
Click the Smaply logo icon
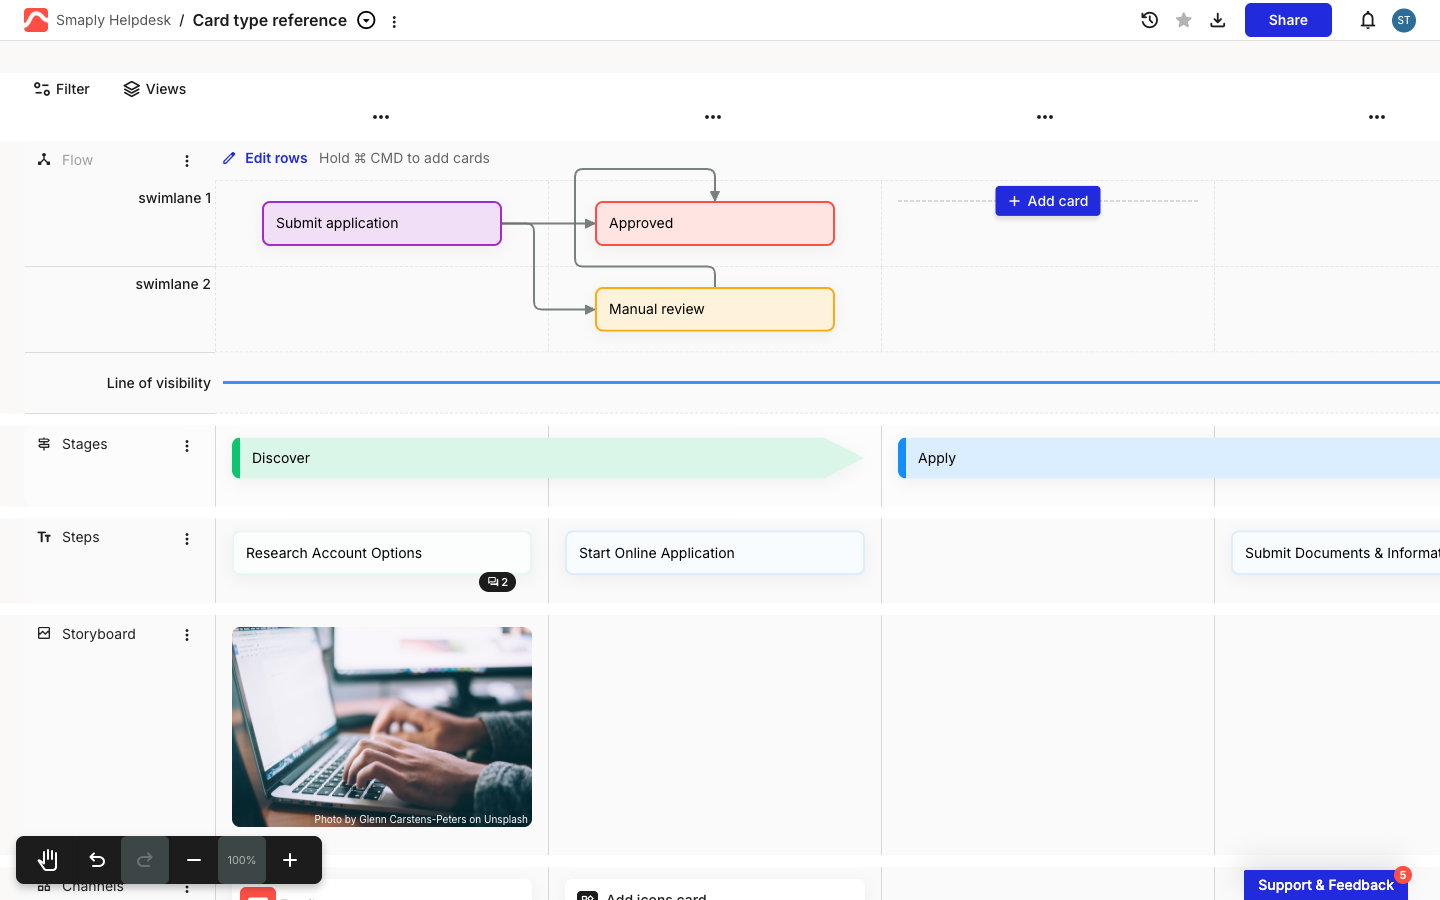click(36, 20)
